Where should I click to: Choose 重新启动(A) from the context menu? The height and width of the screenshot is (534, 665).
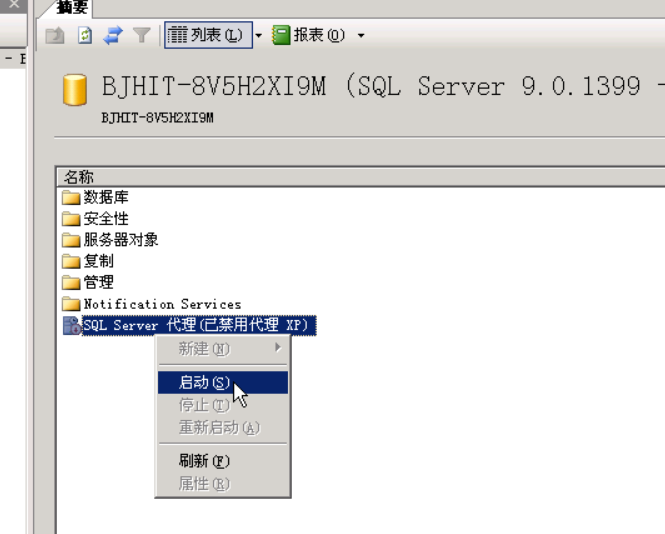[x=223, y=428]
